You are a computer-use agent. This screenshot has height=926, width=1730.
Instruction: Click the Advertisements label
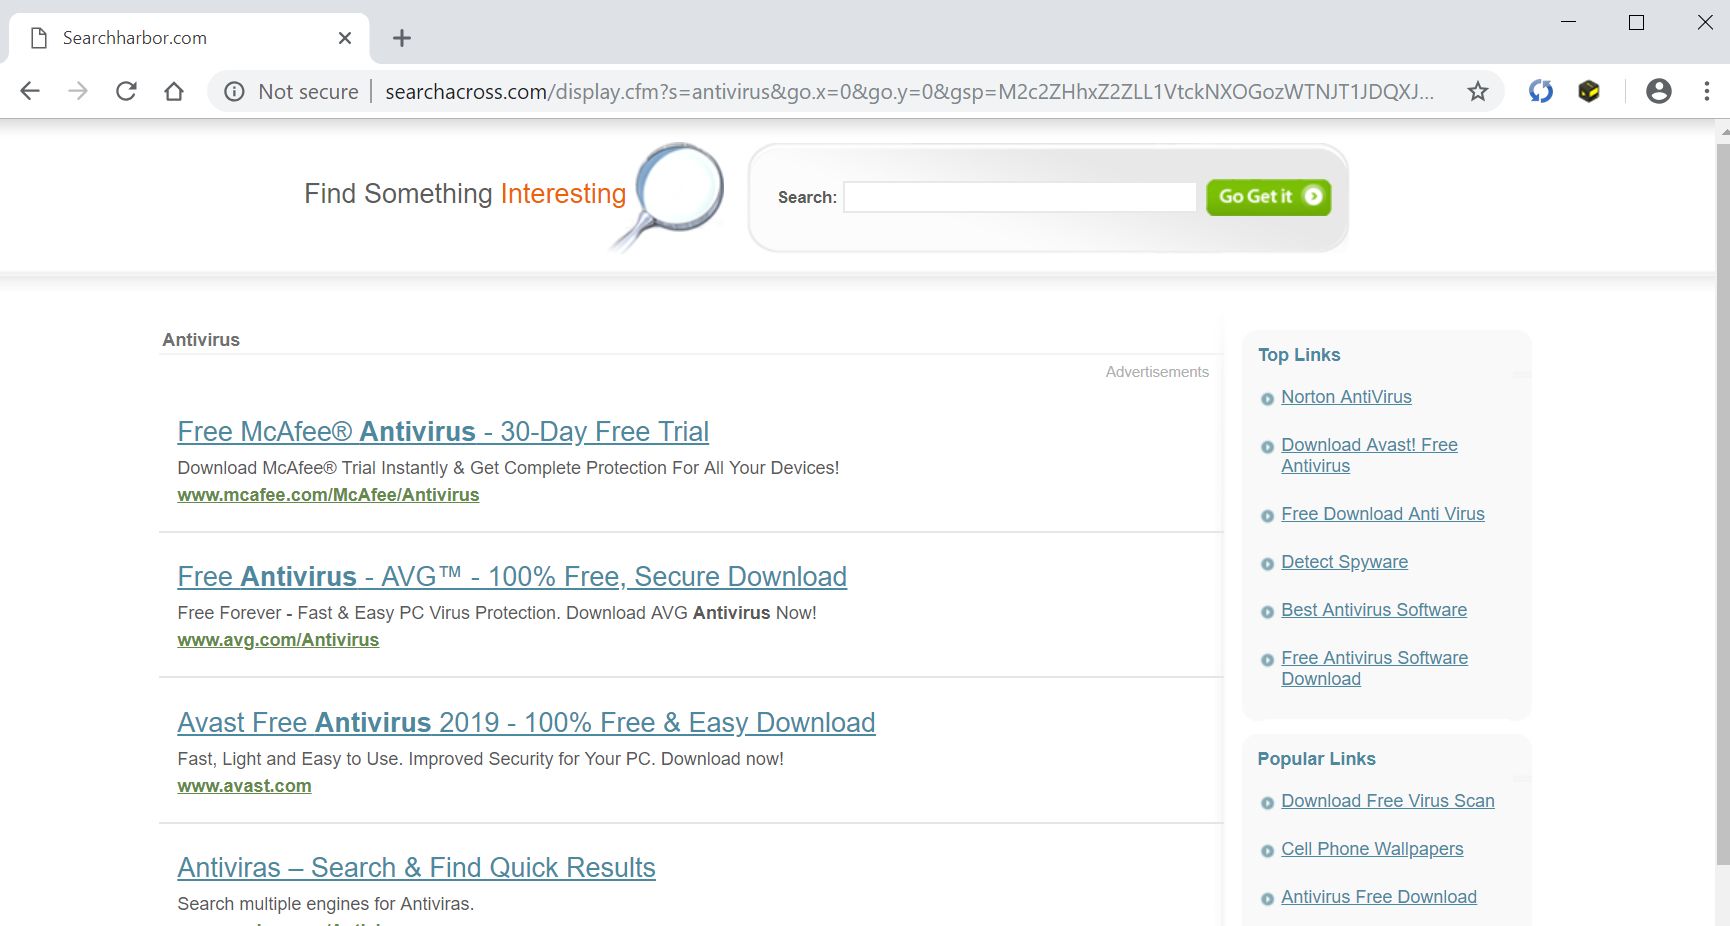[1157, 372]
